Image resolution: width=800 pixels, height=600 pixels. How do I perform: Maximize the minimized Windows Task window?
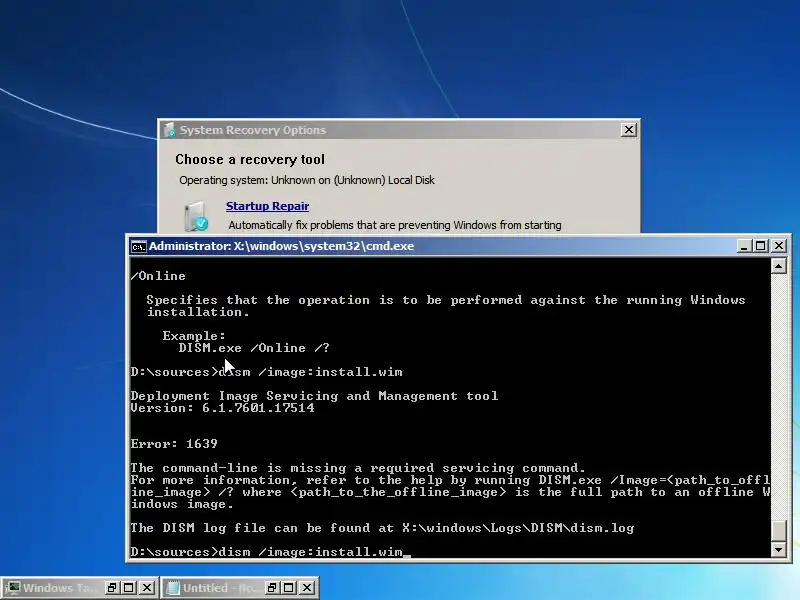pos(129,588)
